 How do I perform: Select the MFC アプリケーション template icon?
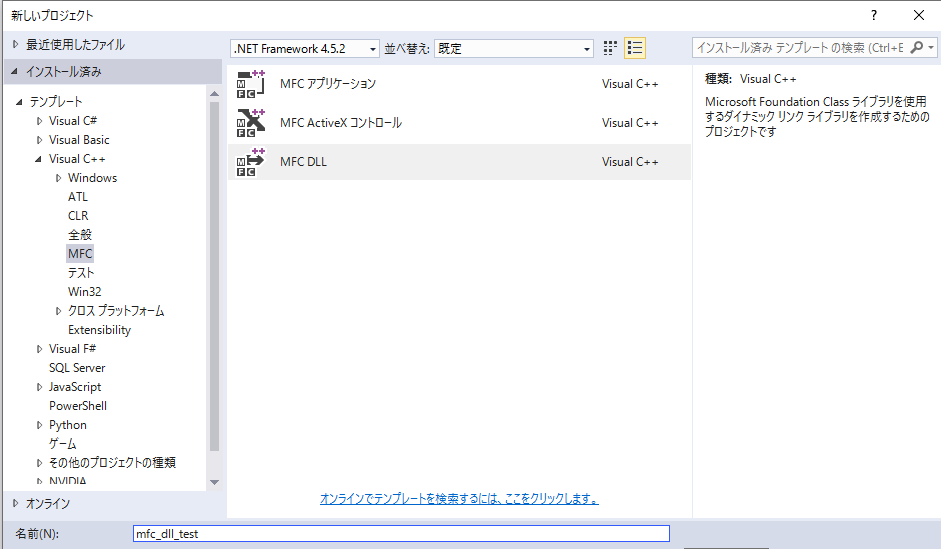(x=250, y=84)
